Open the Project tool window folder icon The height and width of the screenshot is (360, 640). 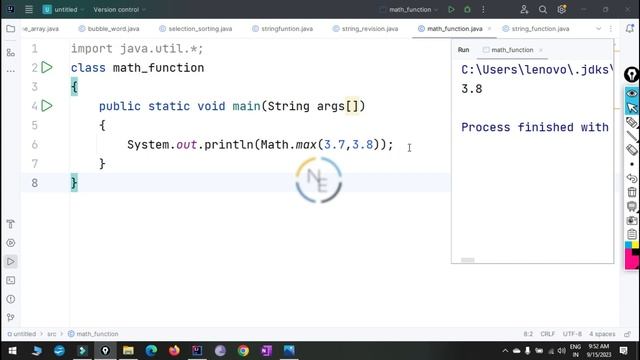pyautogui.click(x=11, y=29)
